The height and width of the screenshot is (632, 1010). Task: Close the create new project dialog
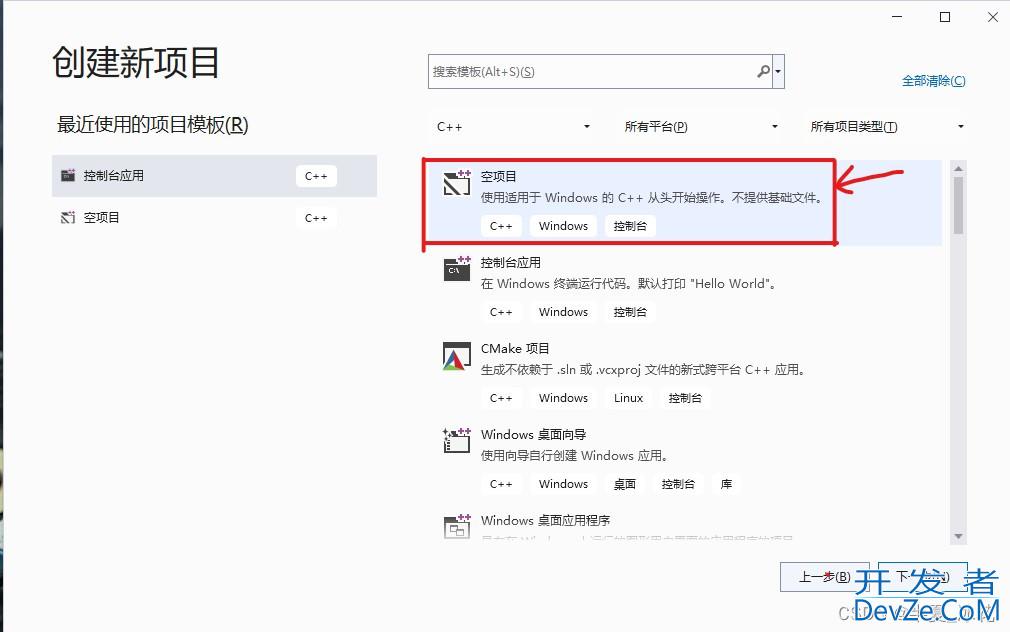(993, 17)
